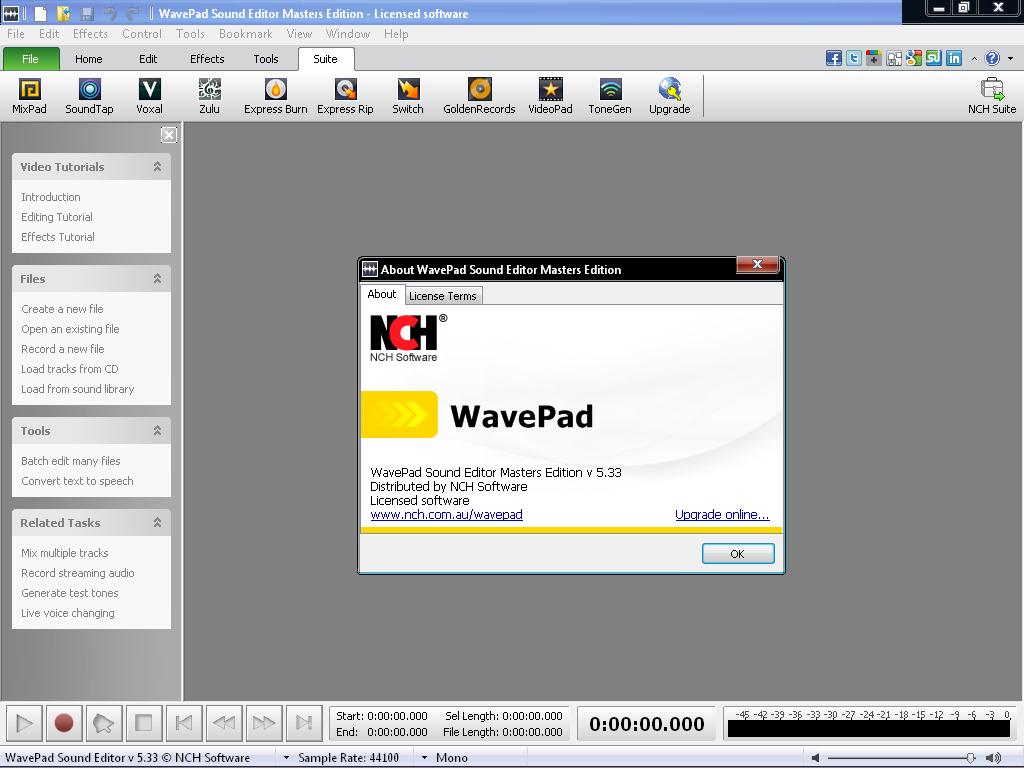Click OK in the About dialog
Image resolution: width=1024 pixels, height=768 pixels.
pos(738,554)
